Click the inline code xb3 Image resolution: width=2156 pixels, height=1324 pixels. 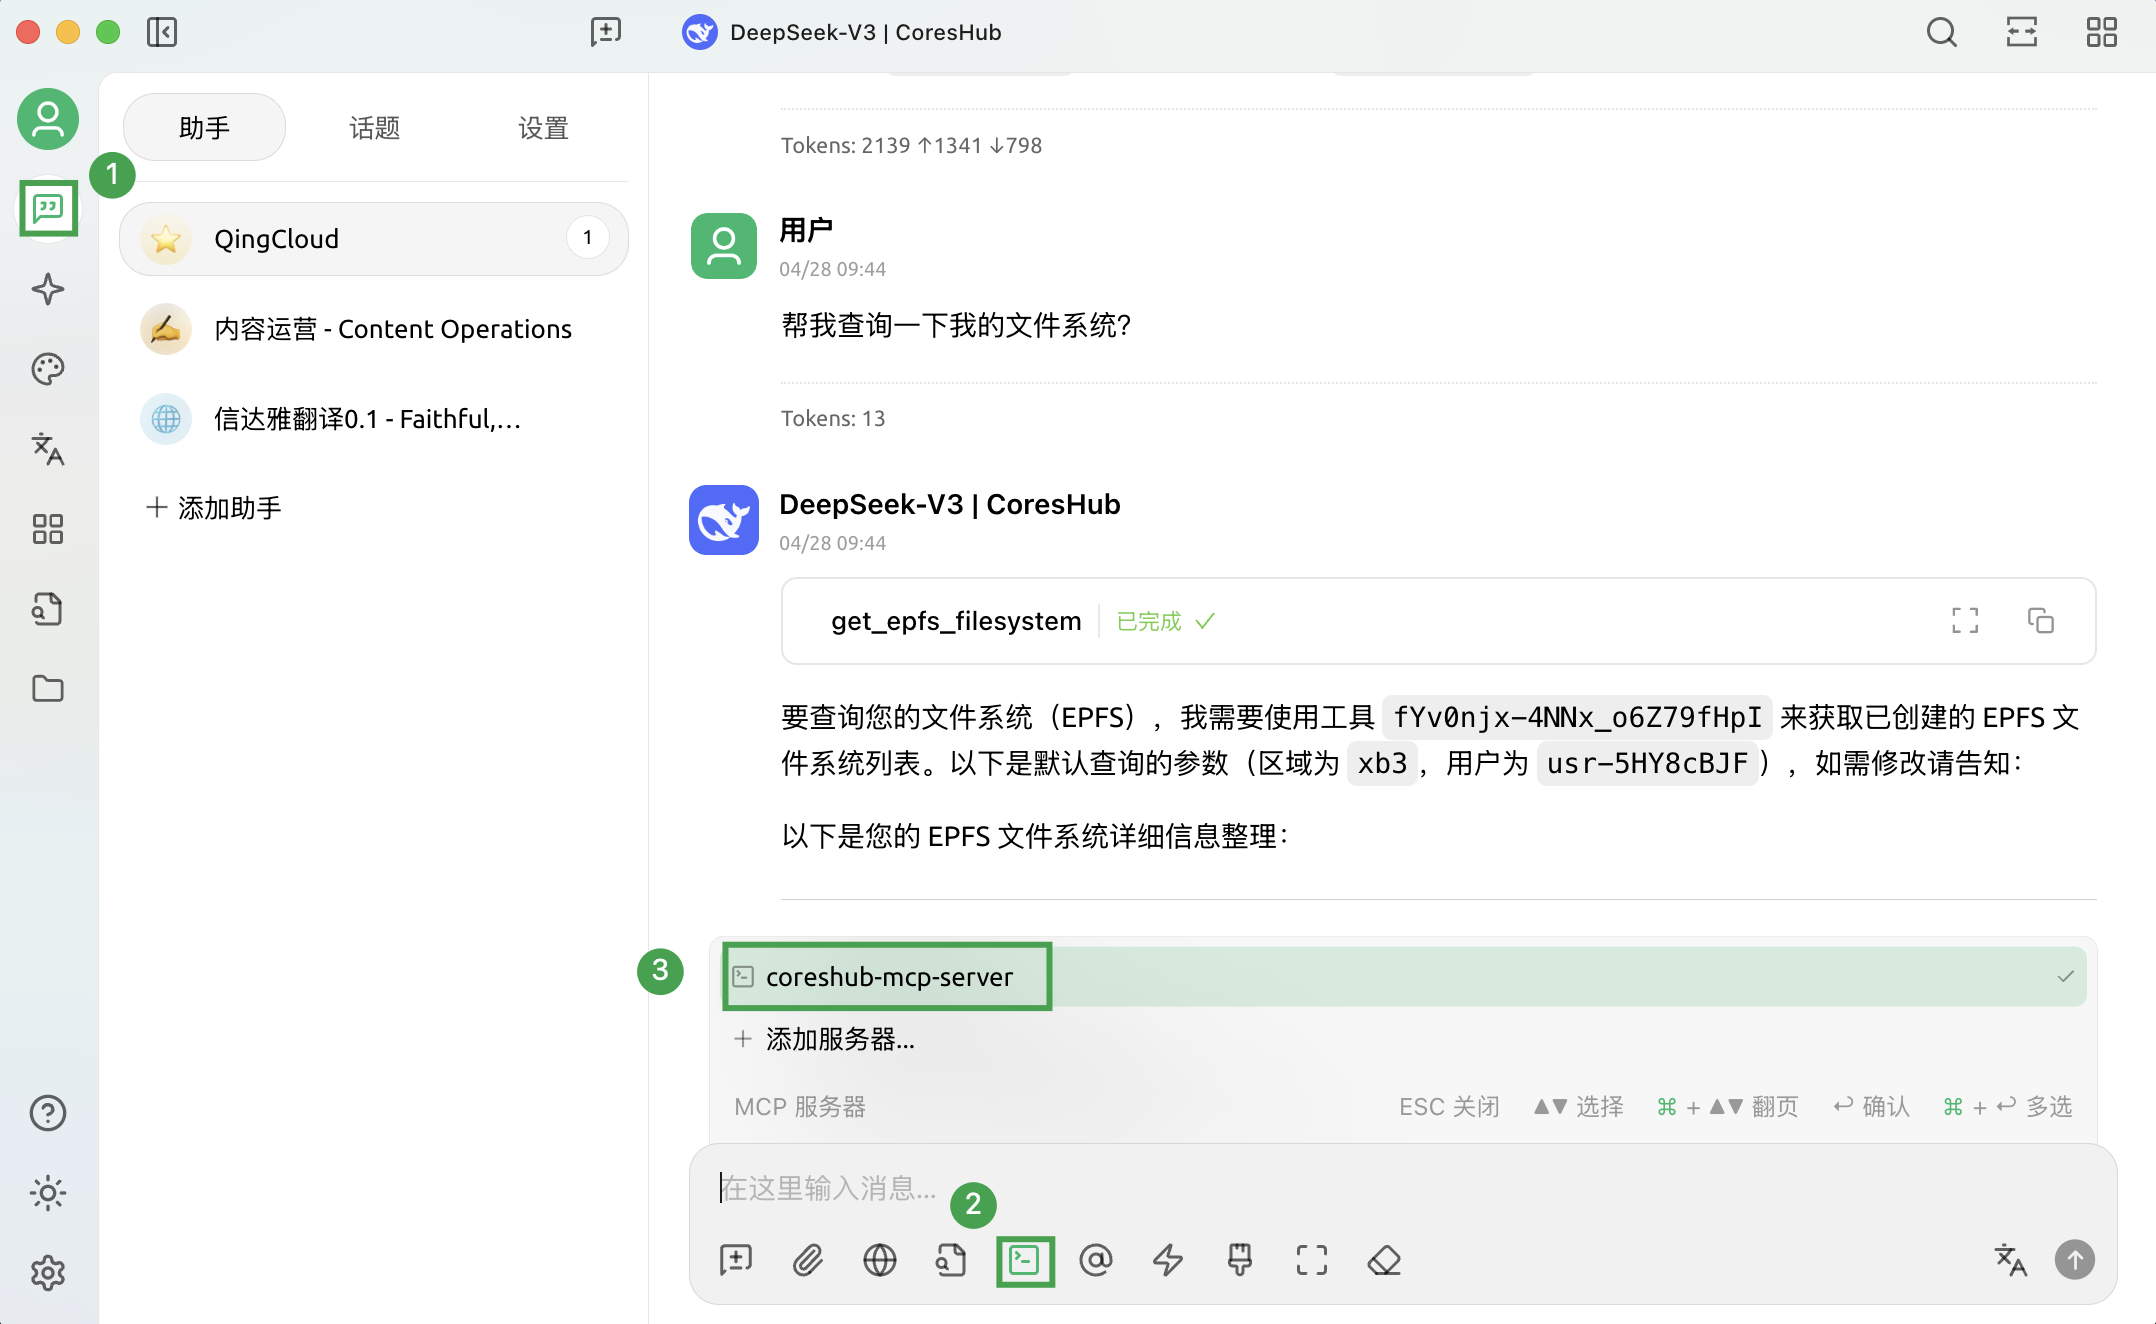pos(1382,764)
